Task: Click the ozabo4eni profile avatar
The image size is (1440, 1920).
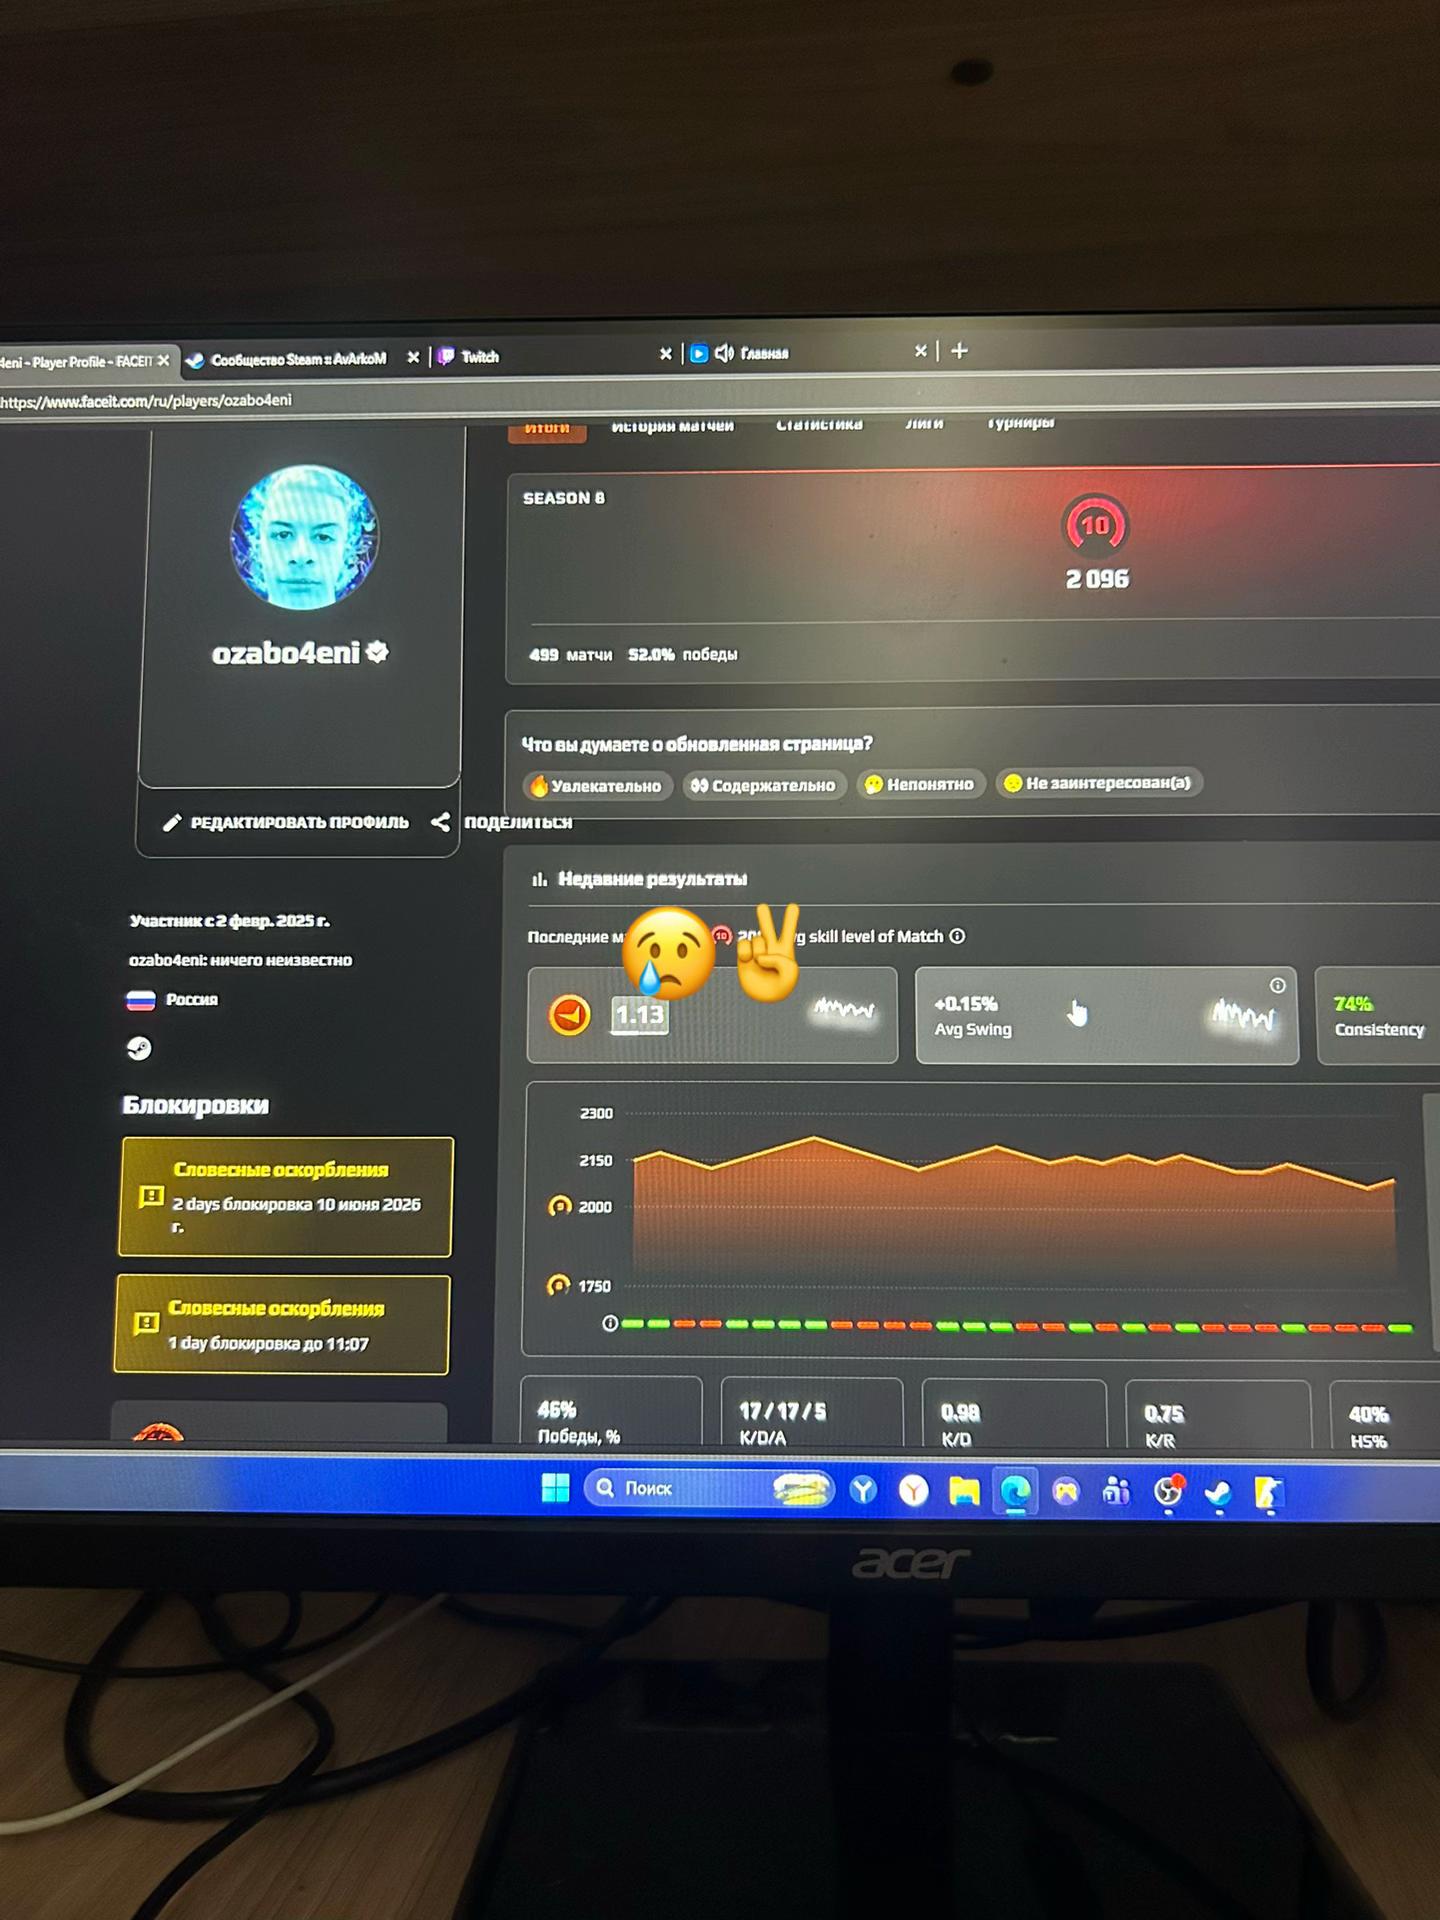Action: [x=304, y=537]
